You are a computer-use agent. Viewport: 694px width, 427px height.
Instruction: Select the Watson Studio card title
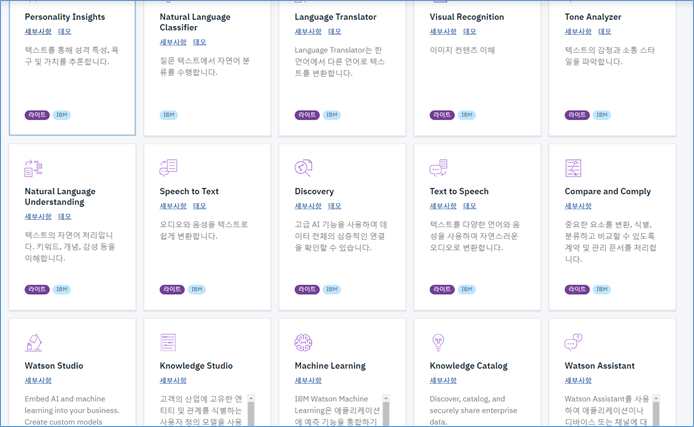tap(54, 366)
